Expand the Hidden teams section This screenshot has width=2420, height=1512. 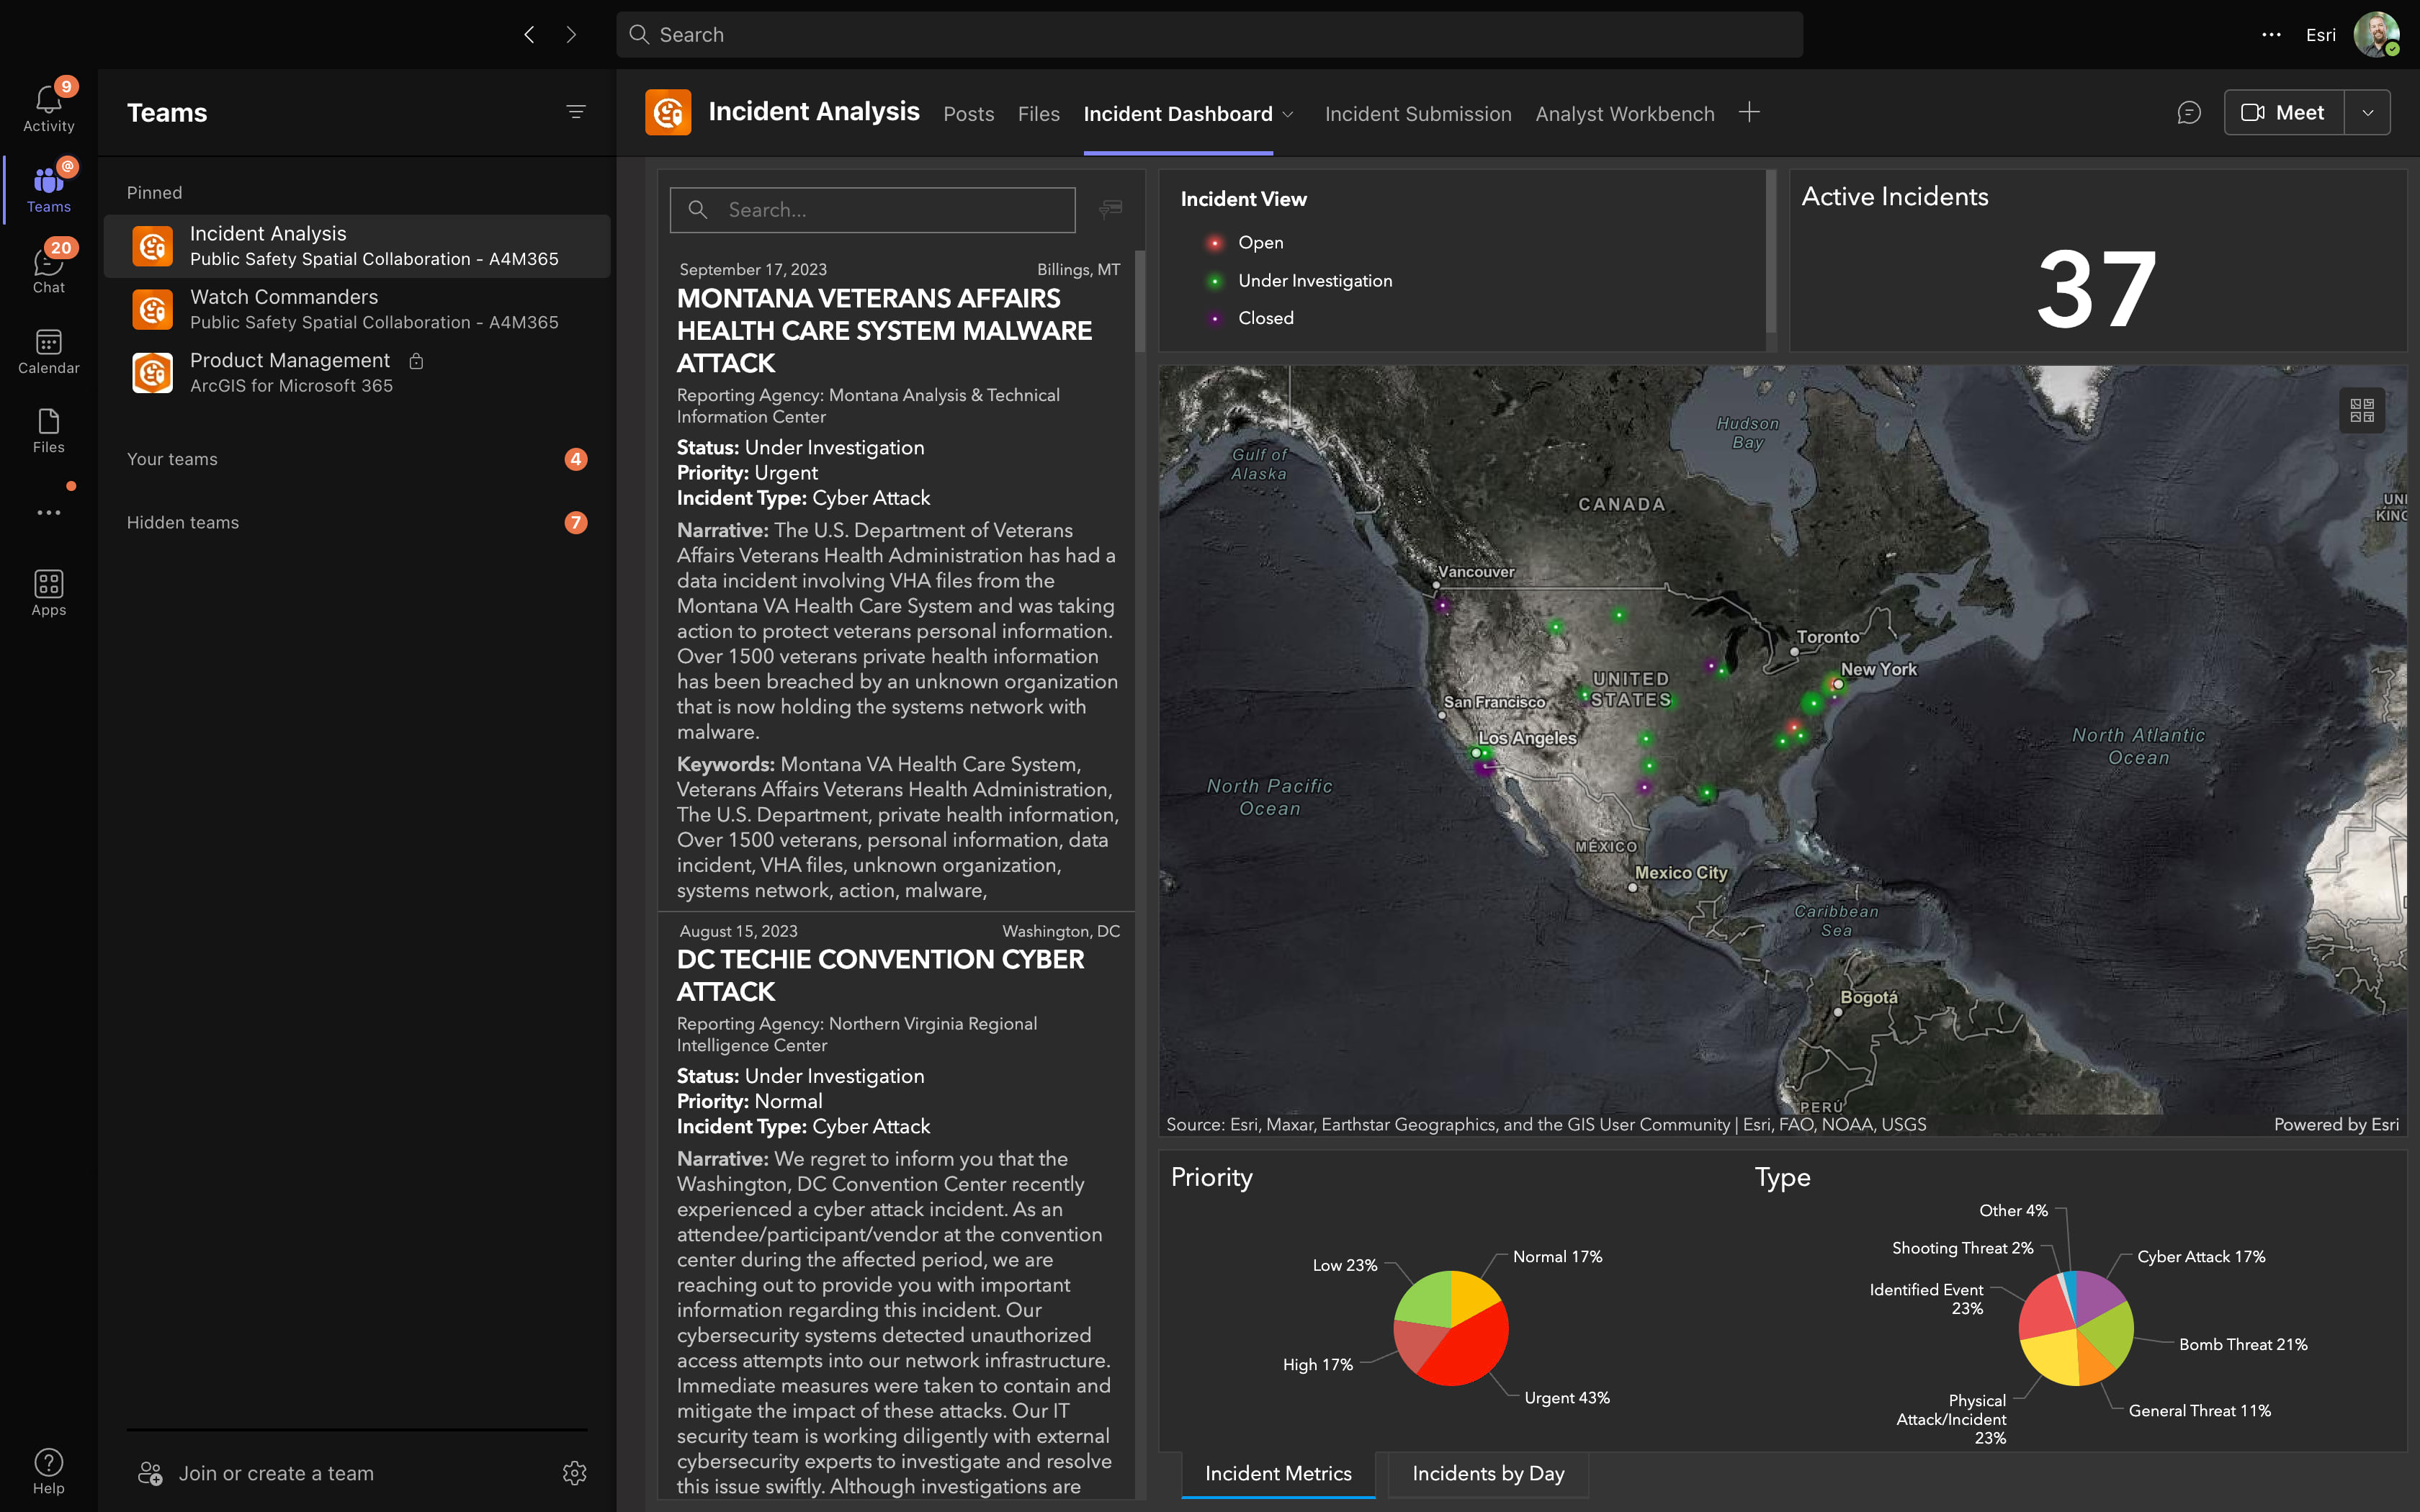183,522
